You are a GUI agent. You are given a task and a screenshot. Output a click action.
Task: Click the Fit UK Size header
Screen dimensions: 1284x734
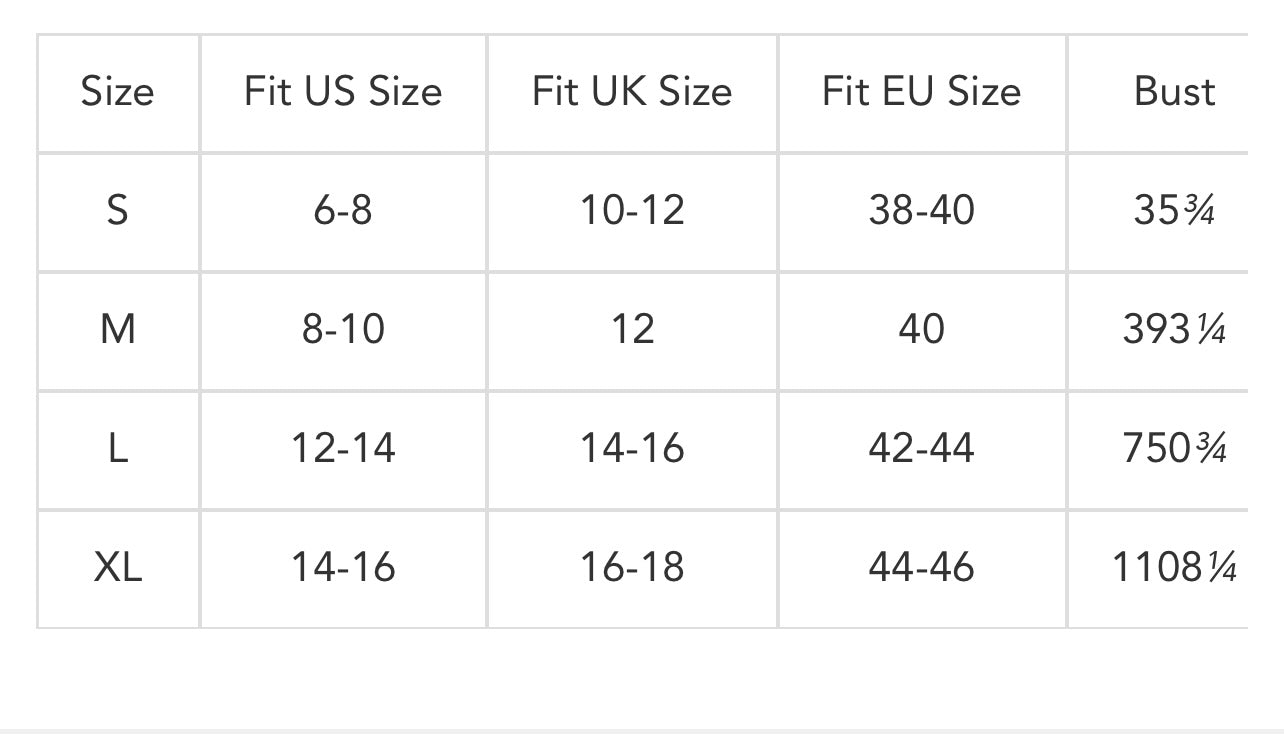click(632, 92)
